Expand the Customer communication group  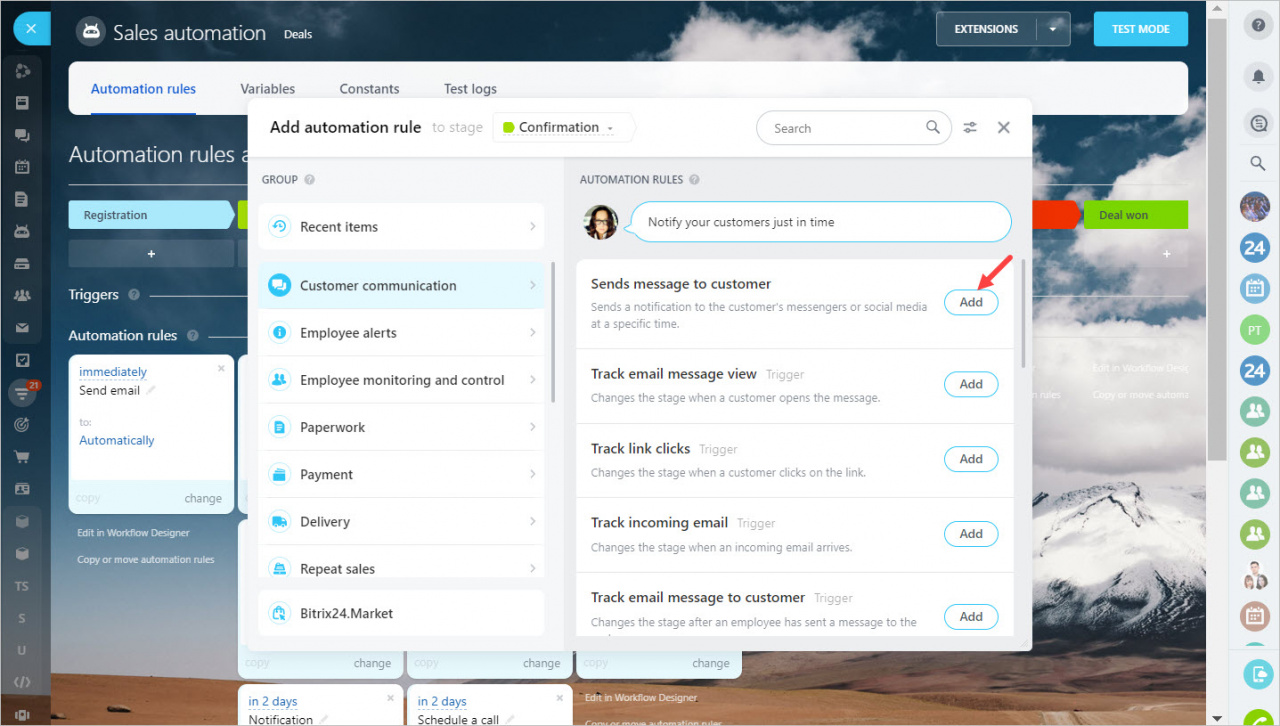[x=401, y=285]
